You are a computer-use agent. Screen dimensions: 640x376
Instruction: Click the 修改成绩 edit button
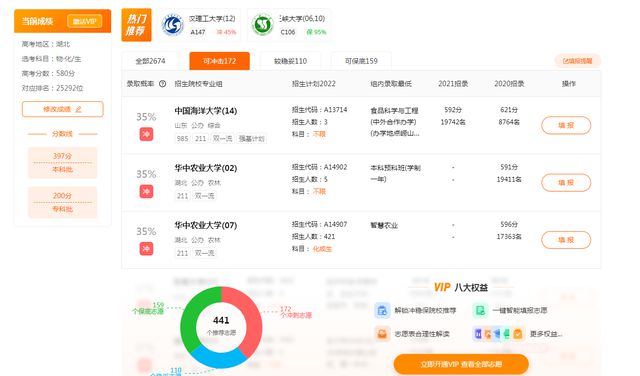(62, 109)
